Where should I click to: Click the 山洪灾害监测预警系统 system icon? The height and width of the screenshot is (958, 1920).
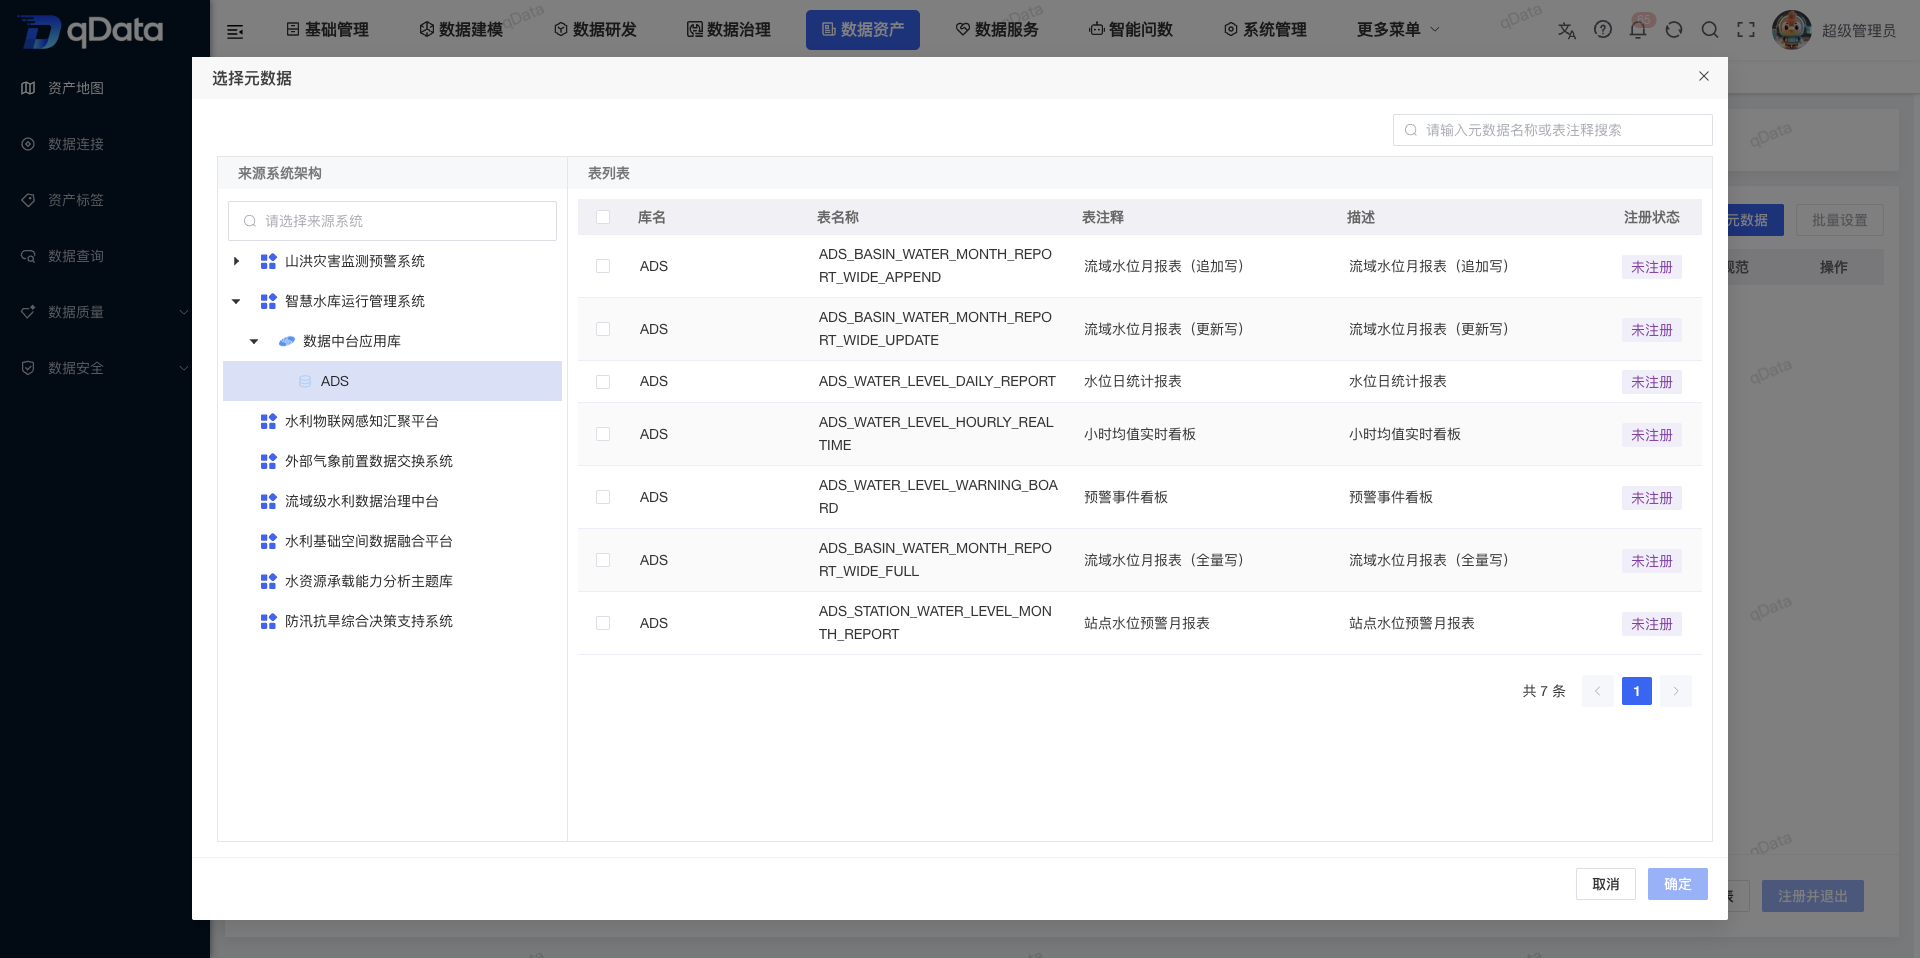(268, 261)
